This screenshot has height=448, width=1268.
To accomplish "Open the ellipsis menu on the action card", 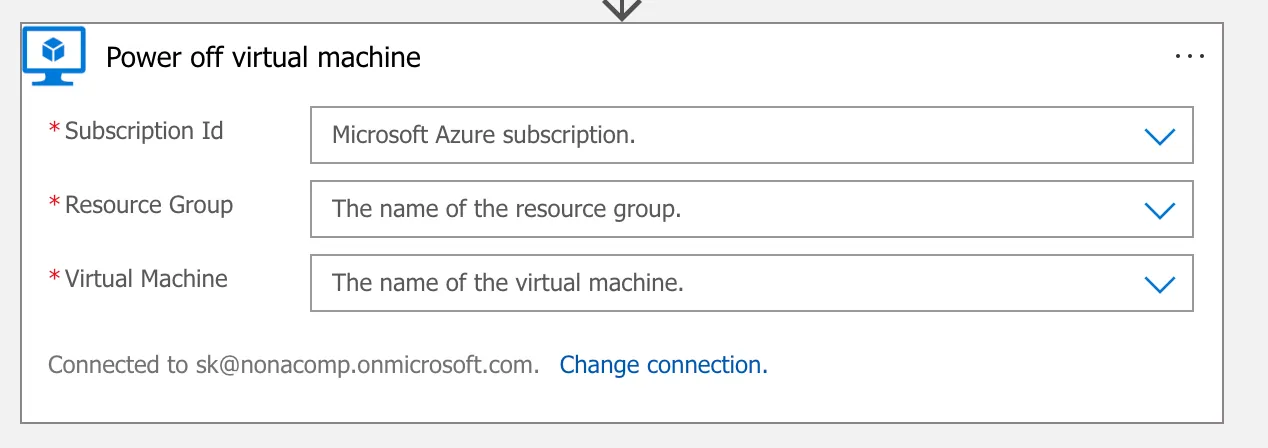I will (1189, 57).
